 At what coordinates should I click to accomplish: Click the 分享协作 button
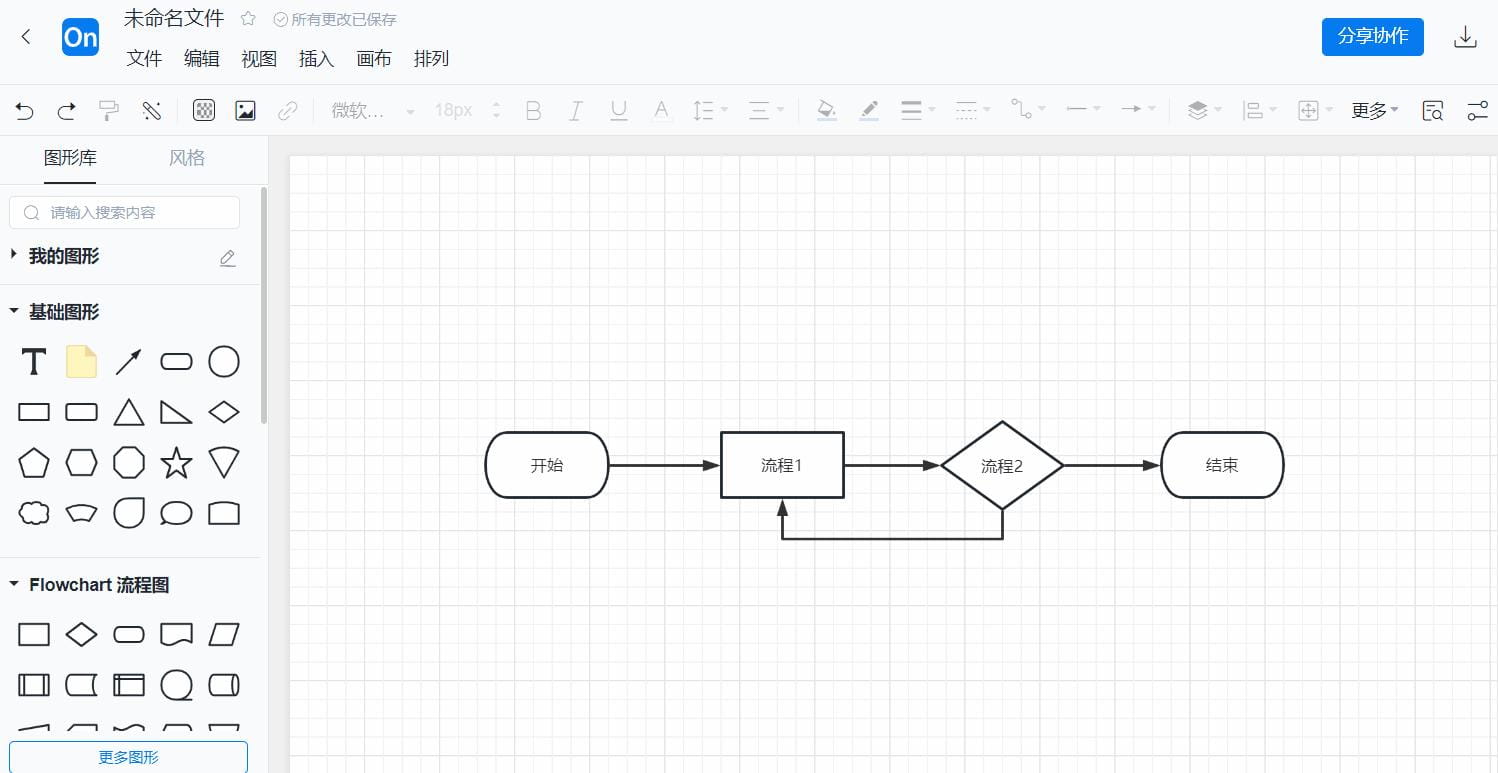pyautogui.click(x=1372, y=36)
